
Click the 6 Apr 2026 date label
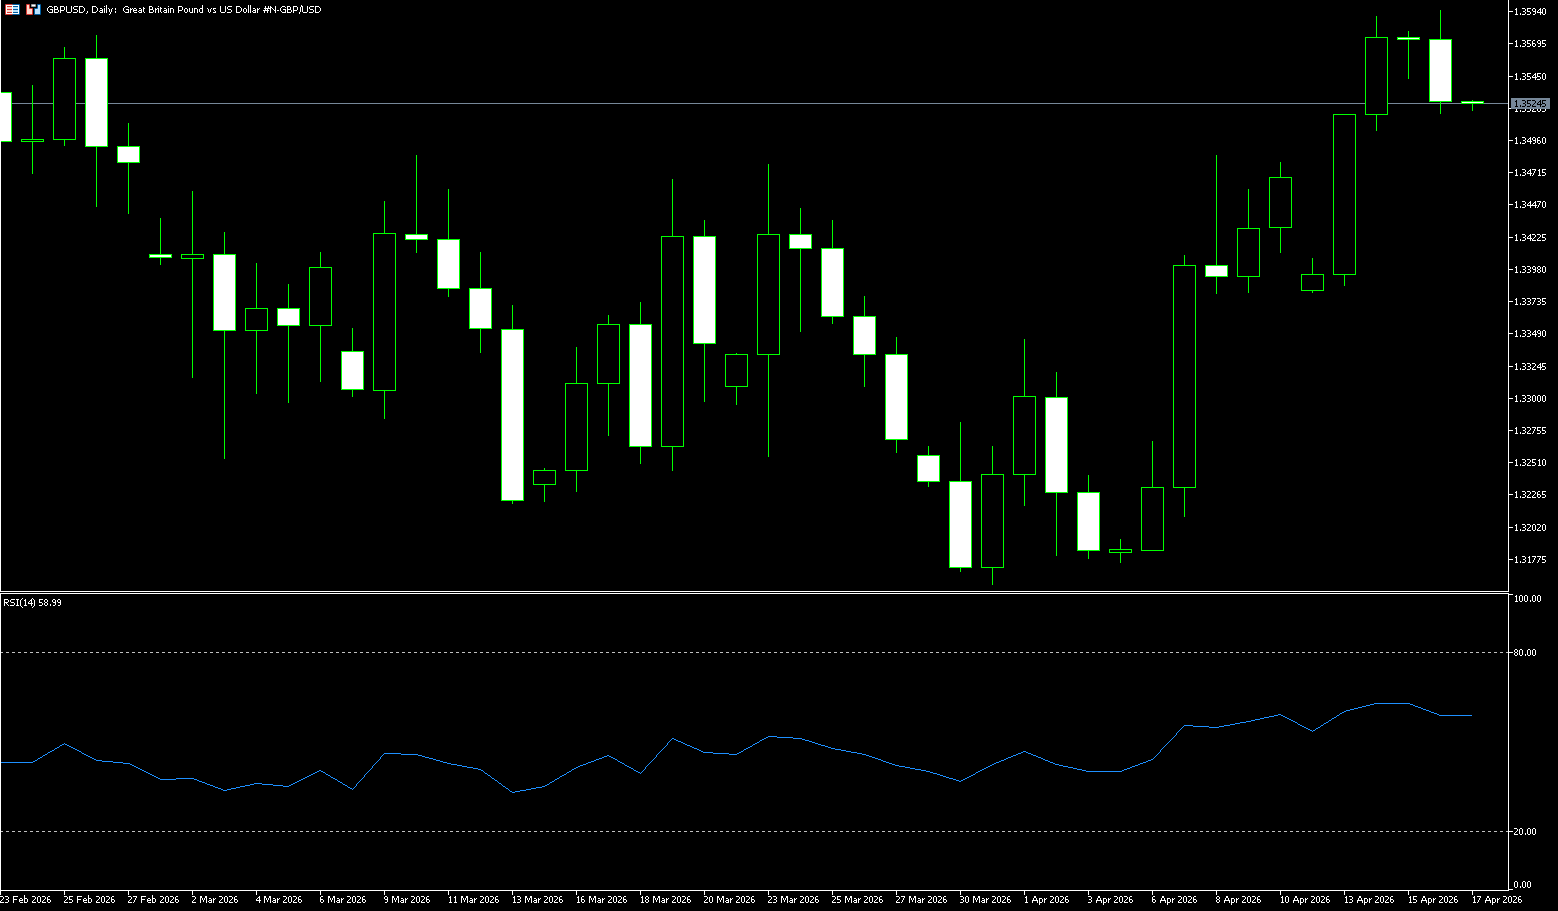tap(1173, 899)
